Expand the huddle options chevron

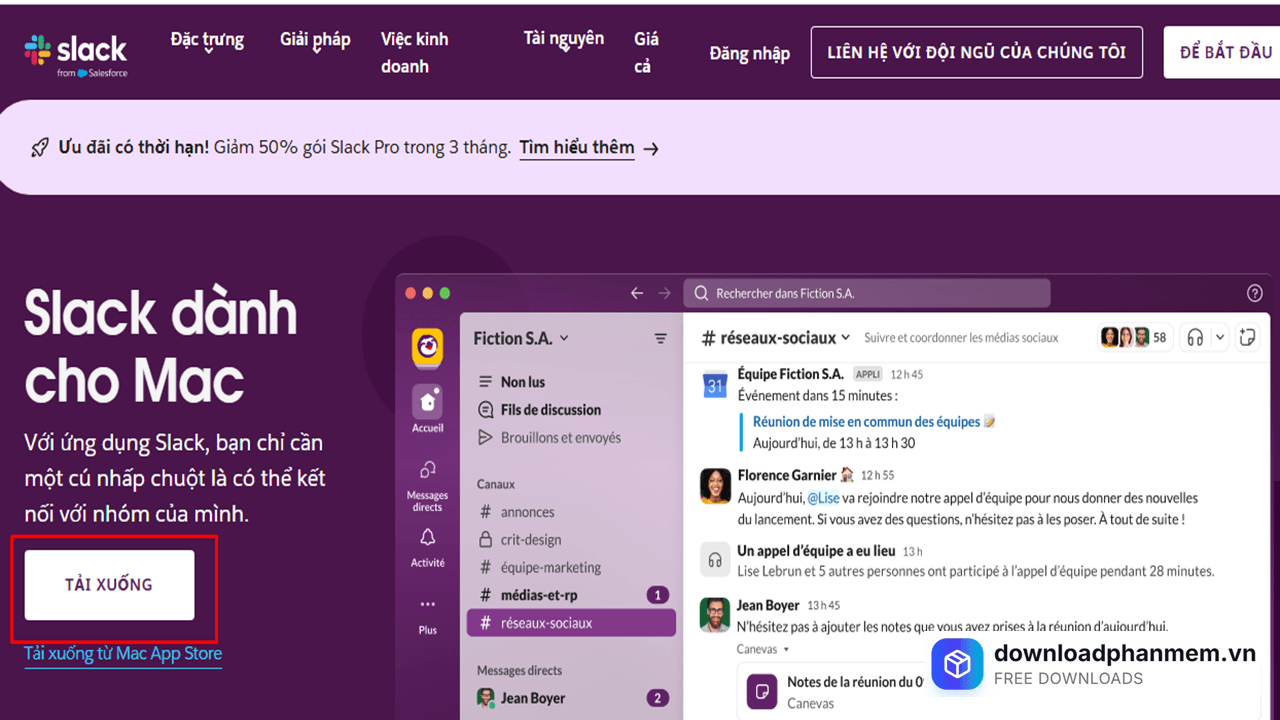(1218, 337)
